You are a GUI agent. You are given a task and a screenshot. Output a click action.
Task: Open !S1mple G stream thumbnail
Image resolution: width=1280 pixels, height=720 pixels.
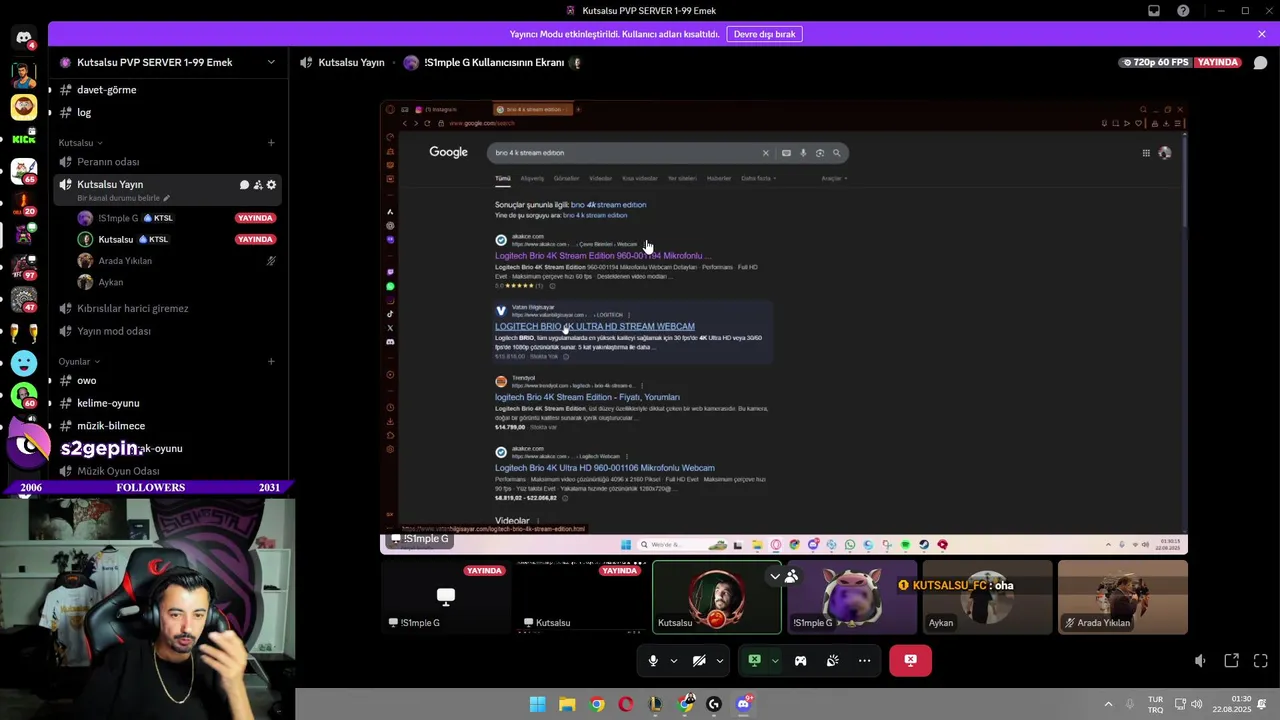(445, 597)
